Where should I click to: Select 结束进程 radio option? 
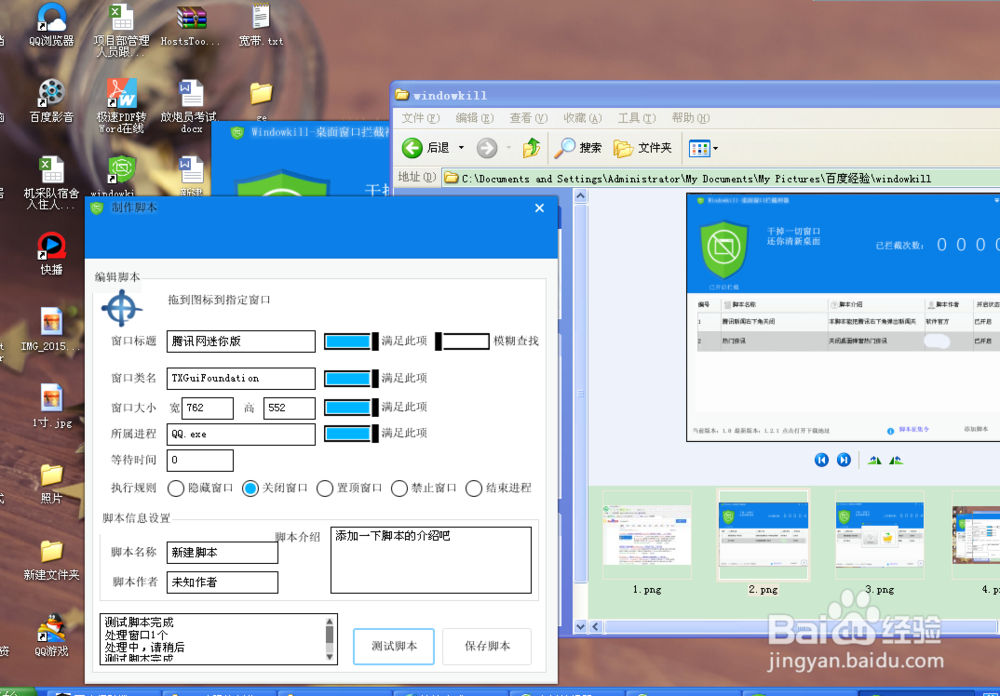(499, 488)
